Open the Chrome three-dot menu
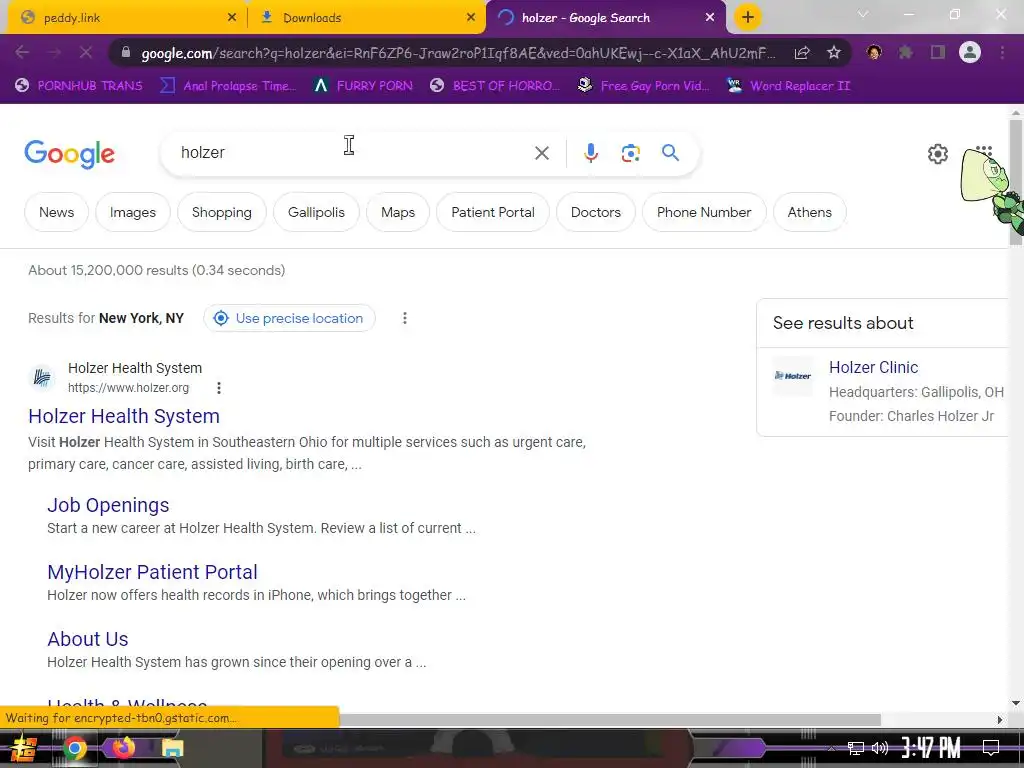Screen dimensions: 1024x768 [x=1002, y=53]
